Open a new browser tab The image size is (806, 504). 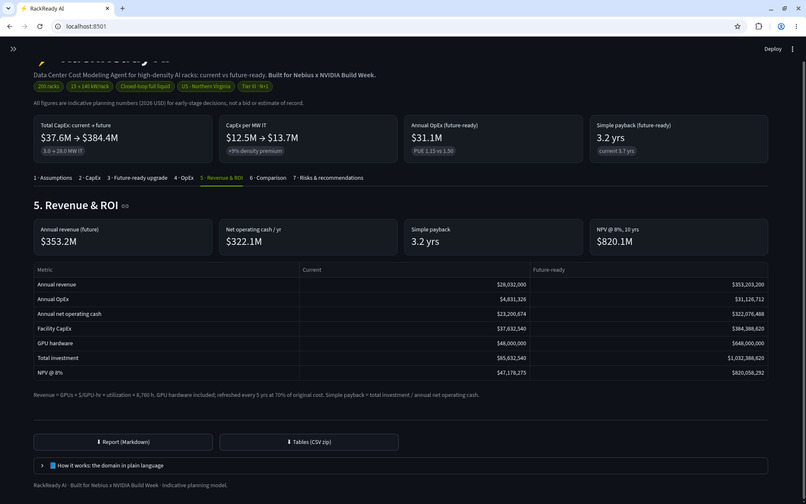coord(122,9)
